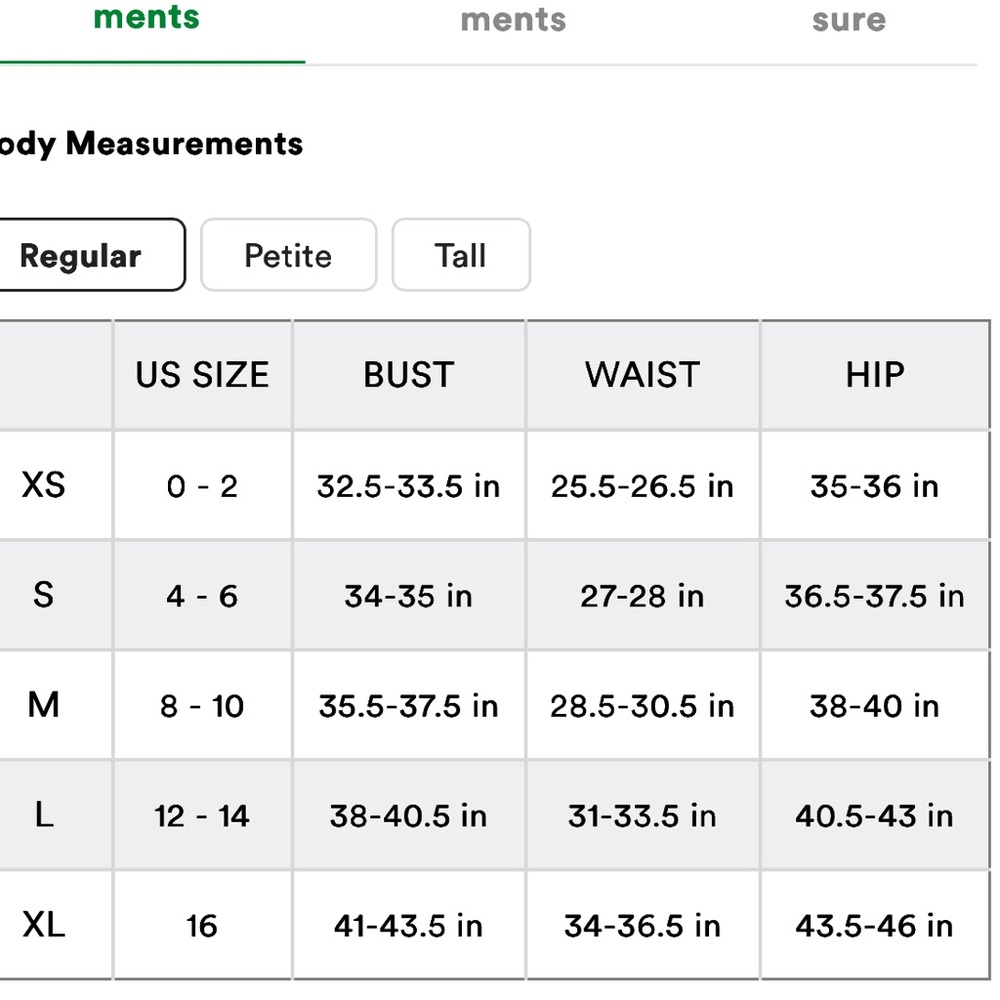Click the Body Measurements heading
Viewport: 1000px width, 1000px height.
coord(151,143)
